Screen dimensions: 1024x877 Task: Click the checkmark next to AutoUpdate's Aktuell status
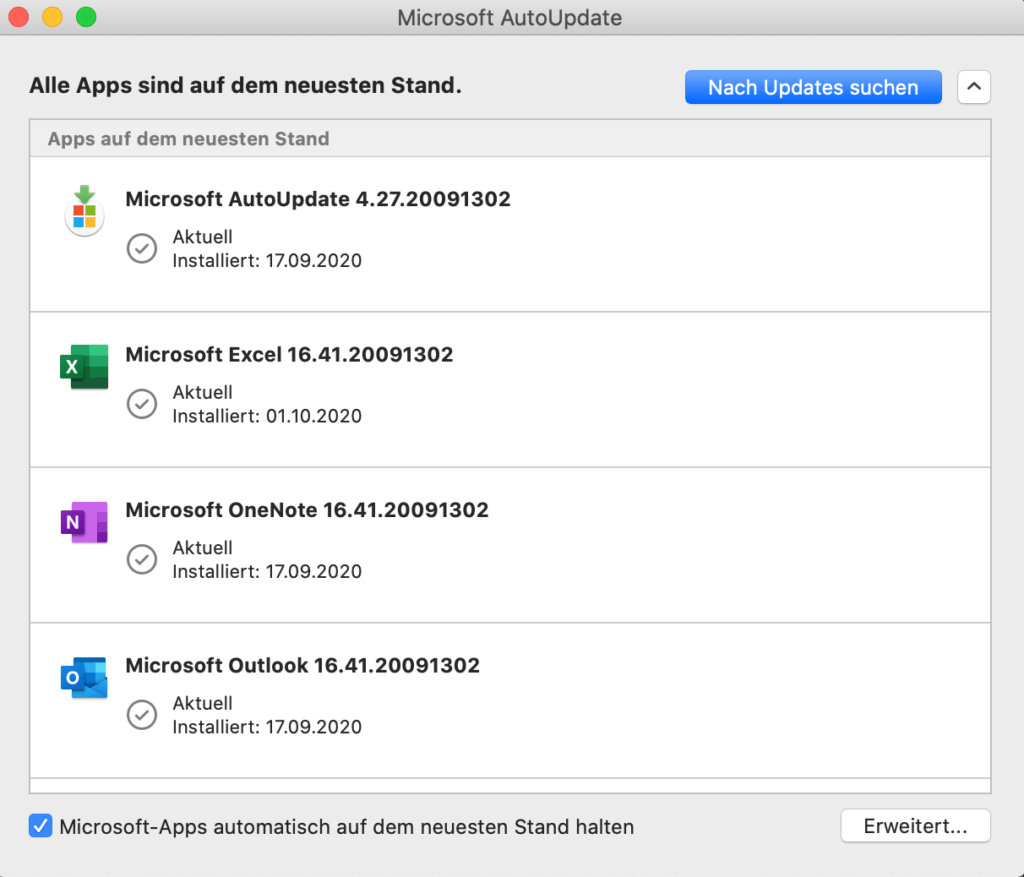tap(141, 248)
